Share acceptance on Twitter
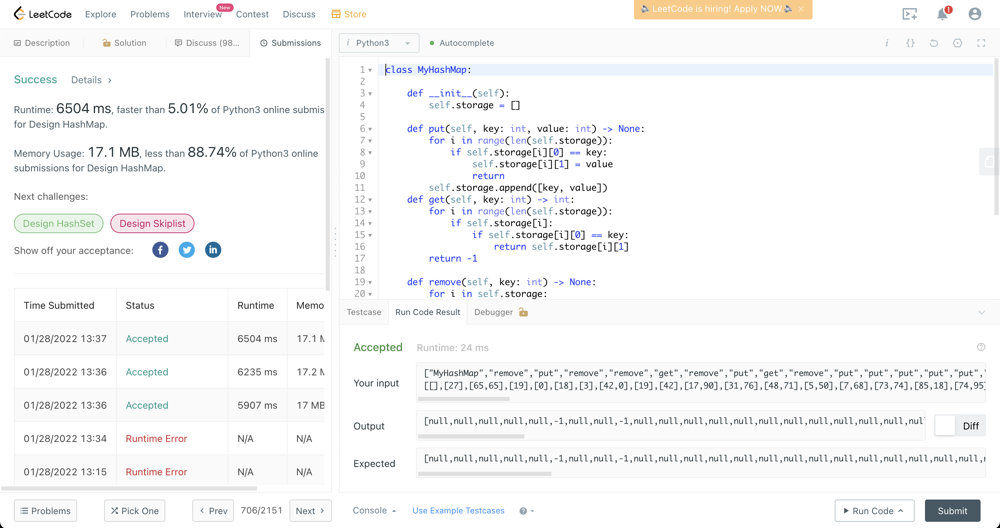Viewport: 1000px width, 528px height. pyautogui.click(x=187, y=250)
